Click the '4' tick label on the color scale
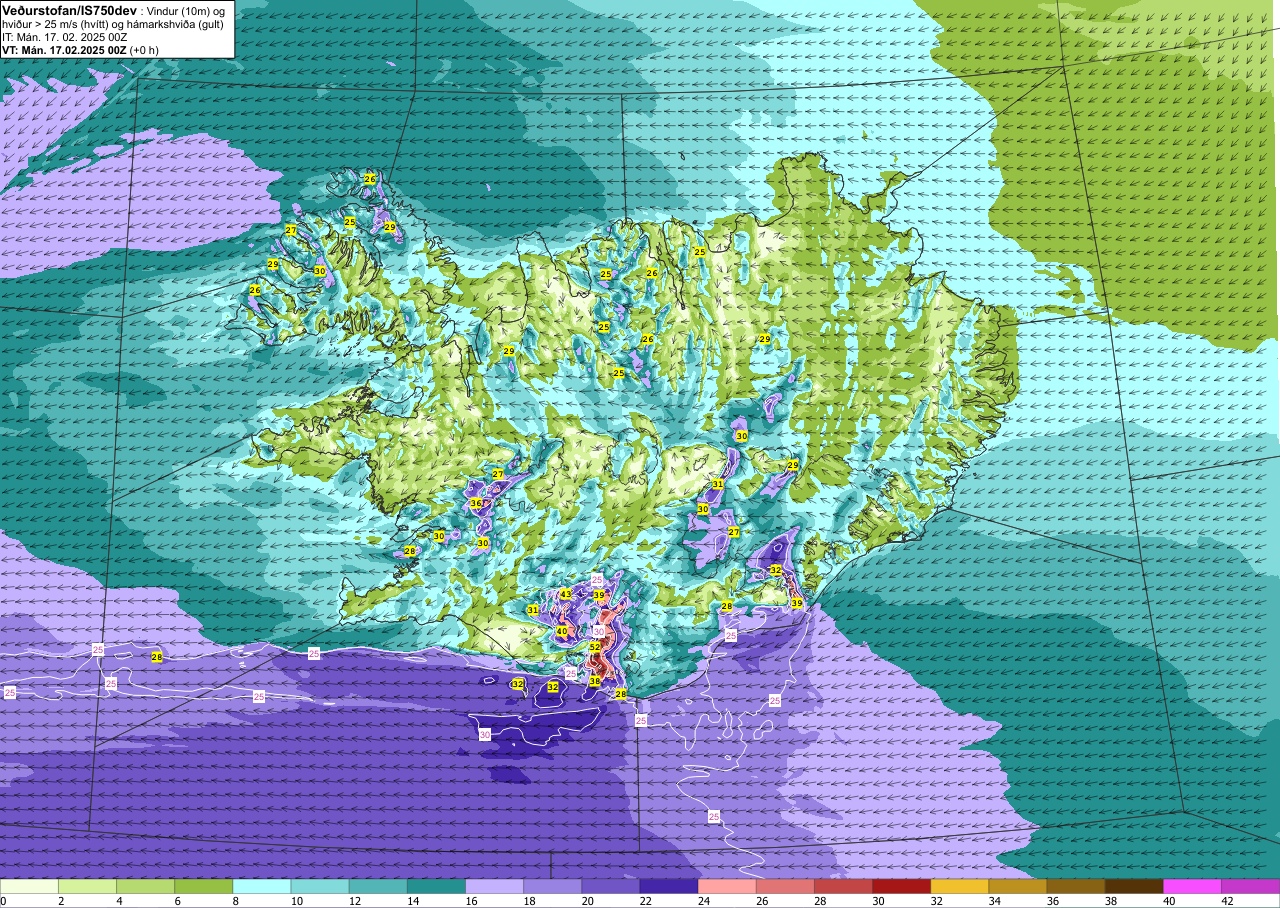The width and height of the screenshot is (1280, 908). pos(117,901)
